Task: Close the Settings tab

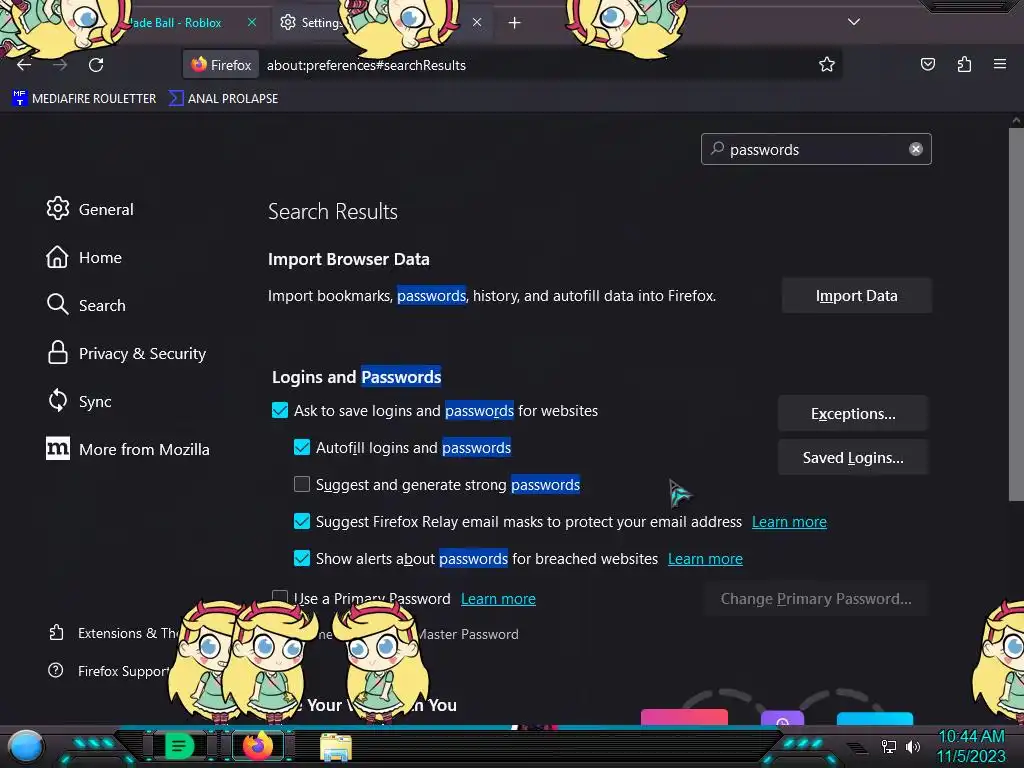Action: coord(477,22)
